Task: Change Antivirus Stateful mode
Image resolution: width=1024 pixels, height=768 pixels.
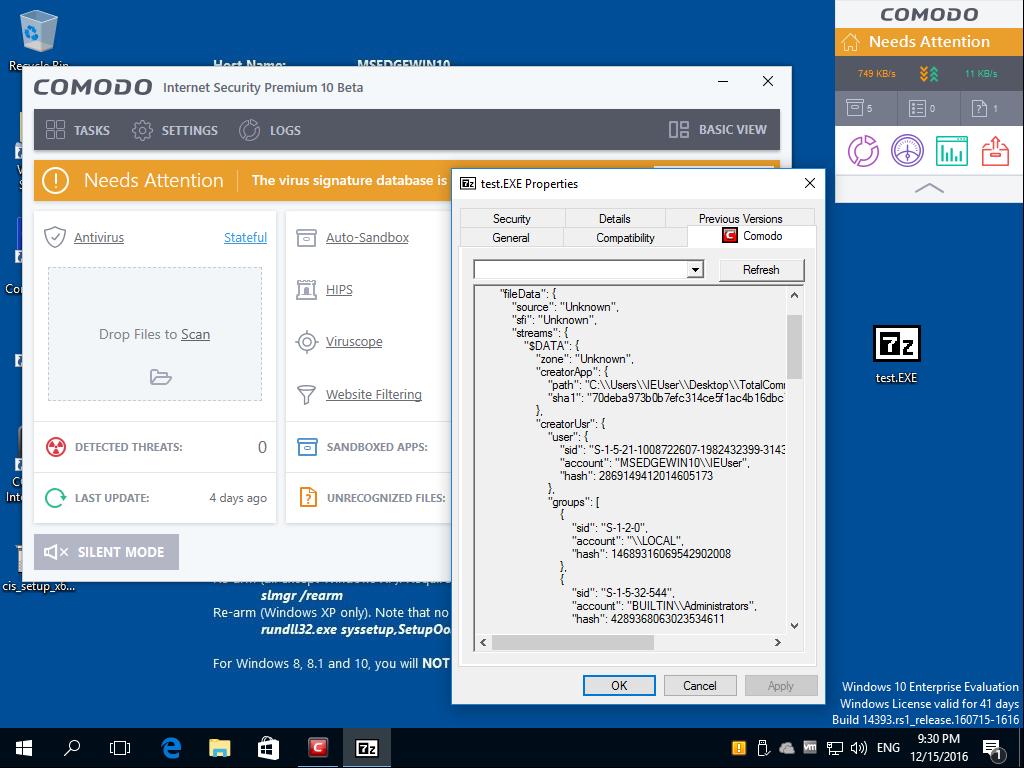Action: (x=246, y=237)
